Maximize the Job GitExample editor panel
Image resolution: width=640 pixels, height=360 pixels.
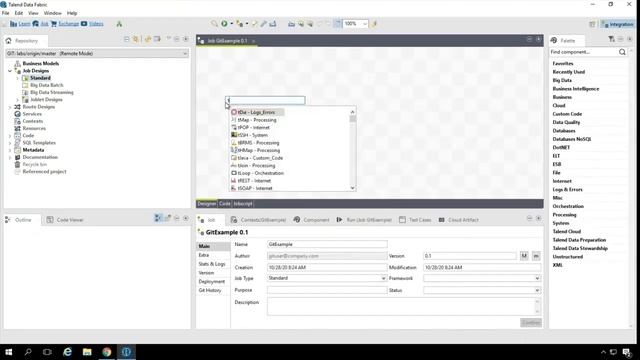pyautogui.click(x=538, y=40)
